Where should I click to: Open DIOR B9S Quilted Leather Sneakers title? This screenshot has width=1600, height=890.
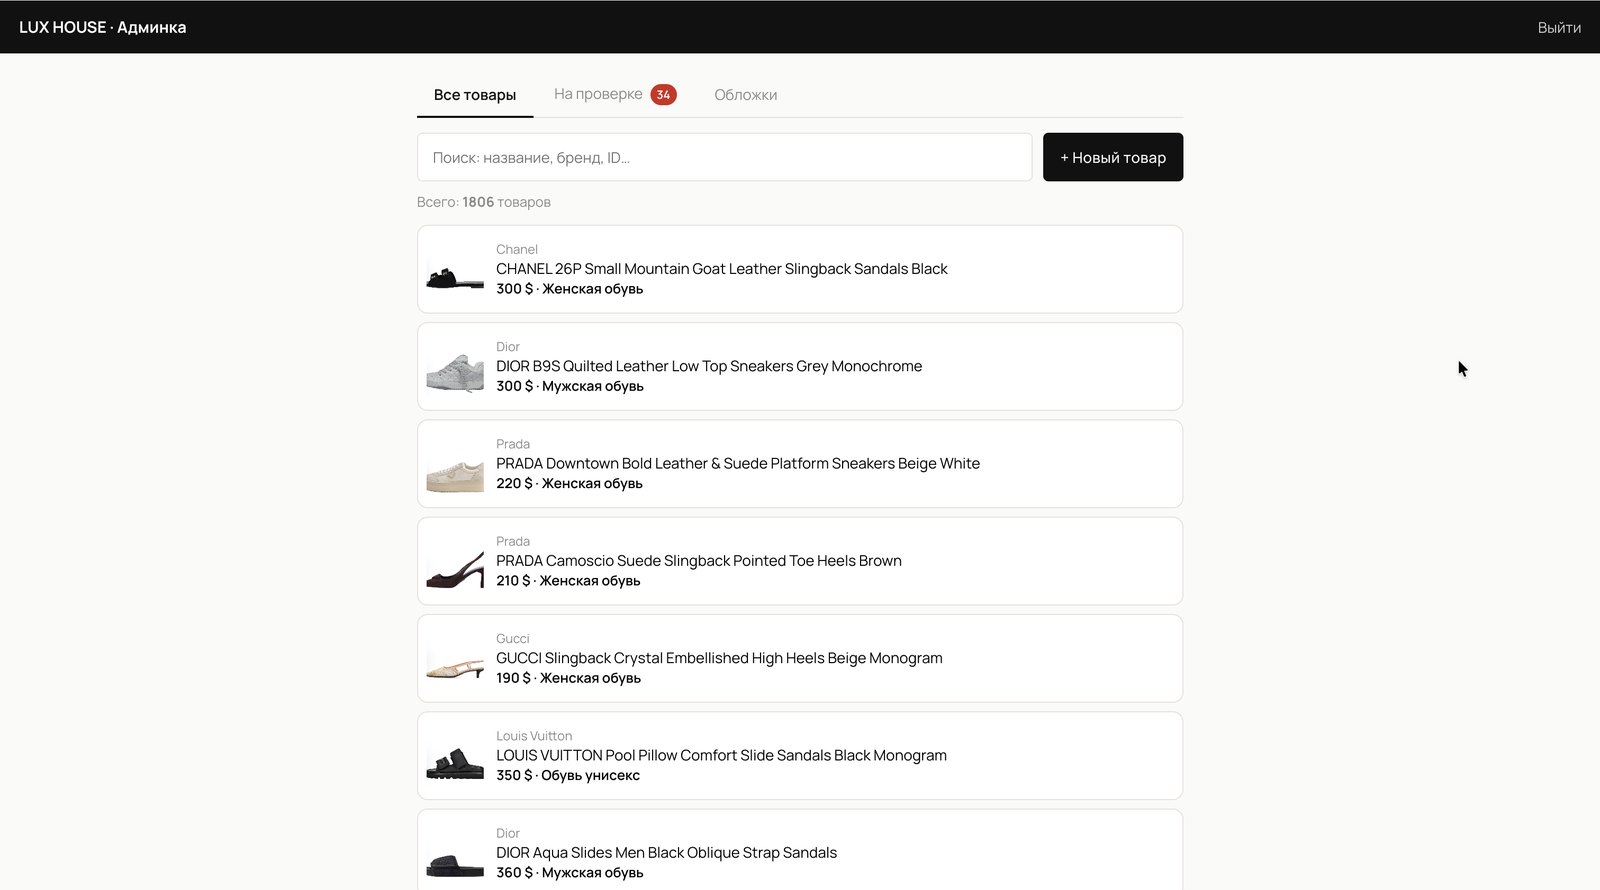(x=709, y=366)
